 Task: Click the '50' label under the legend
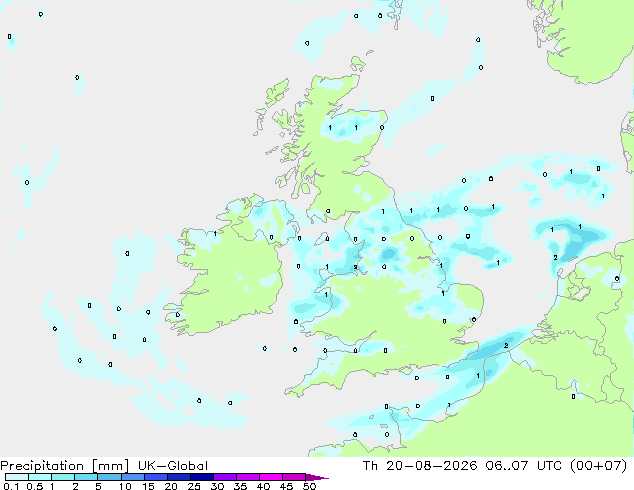point(309,486)
